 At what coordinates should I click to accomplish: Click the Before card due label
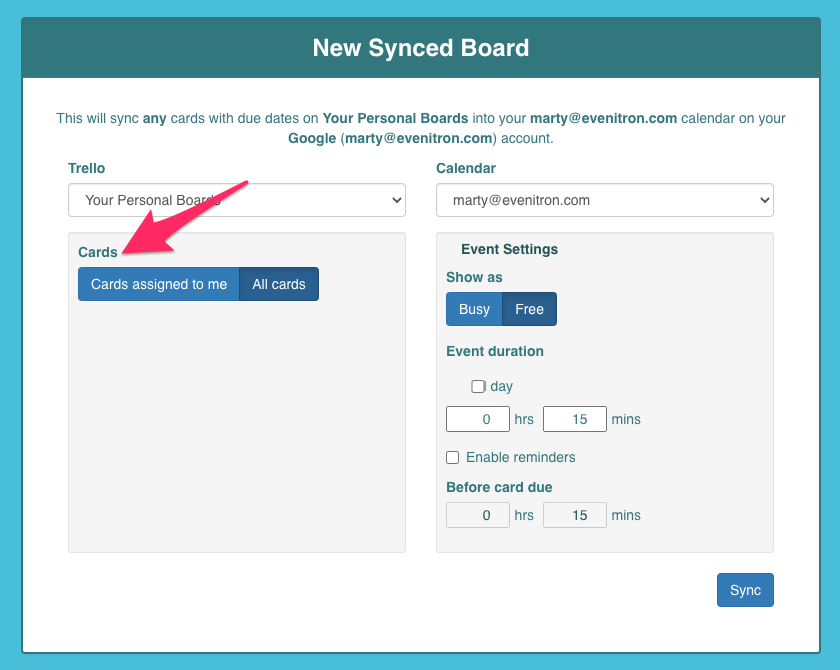[499, 487]
